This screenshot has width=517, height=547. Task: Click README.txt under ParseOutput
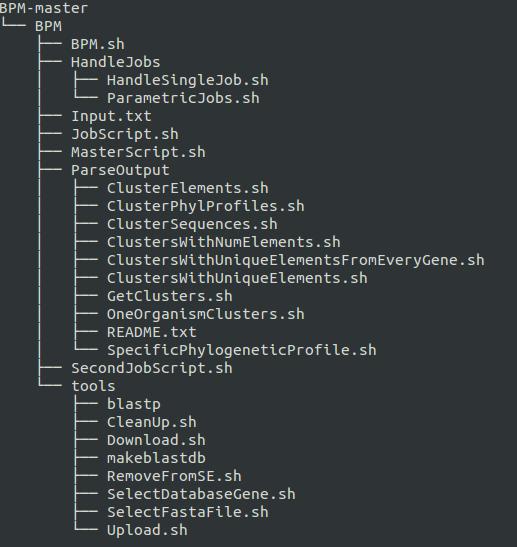tap(152, 332)
